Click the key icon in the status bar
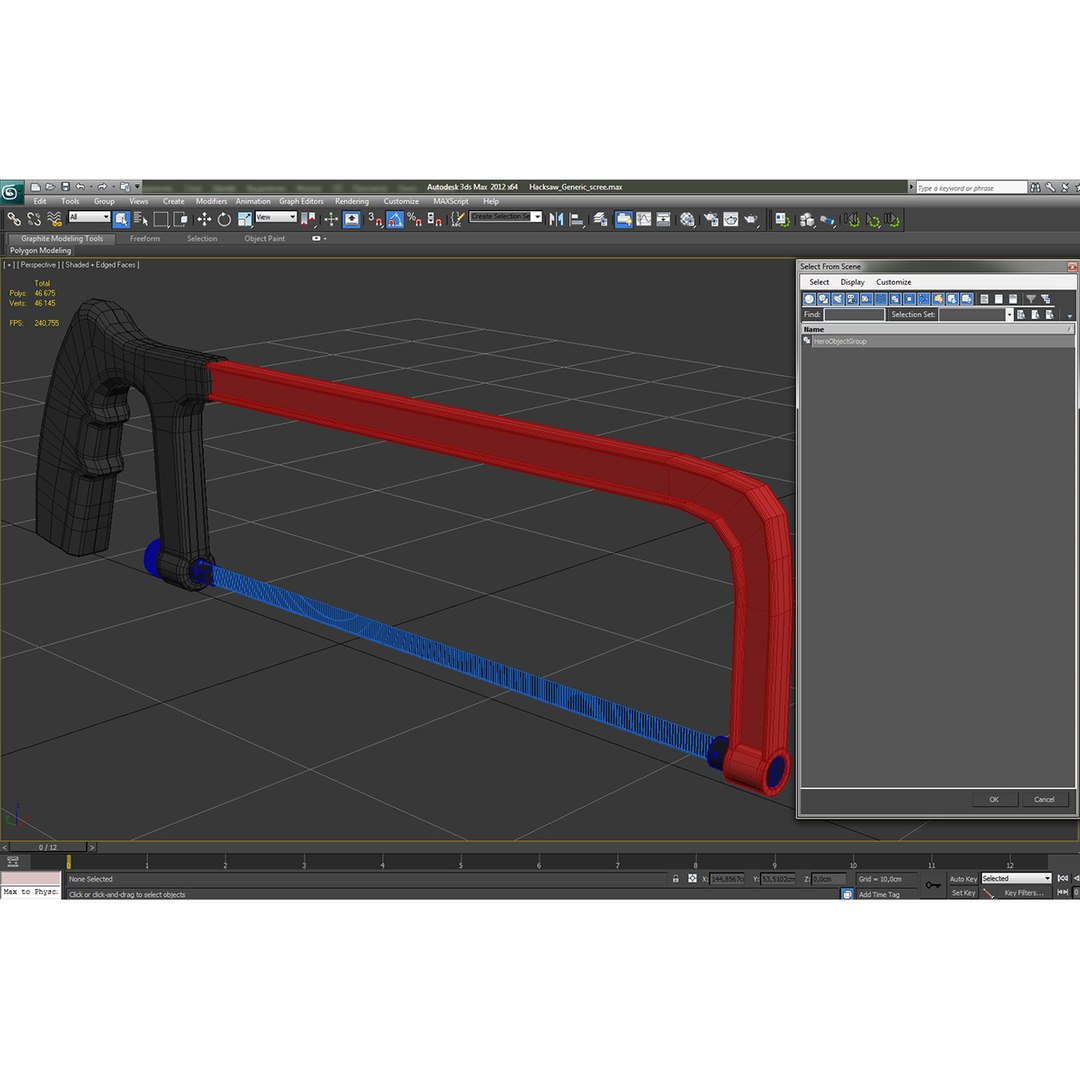The image size is (1080, 1080). pyautogui.click(x=933, y=885)
